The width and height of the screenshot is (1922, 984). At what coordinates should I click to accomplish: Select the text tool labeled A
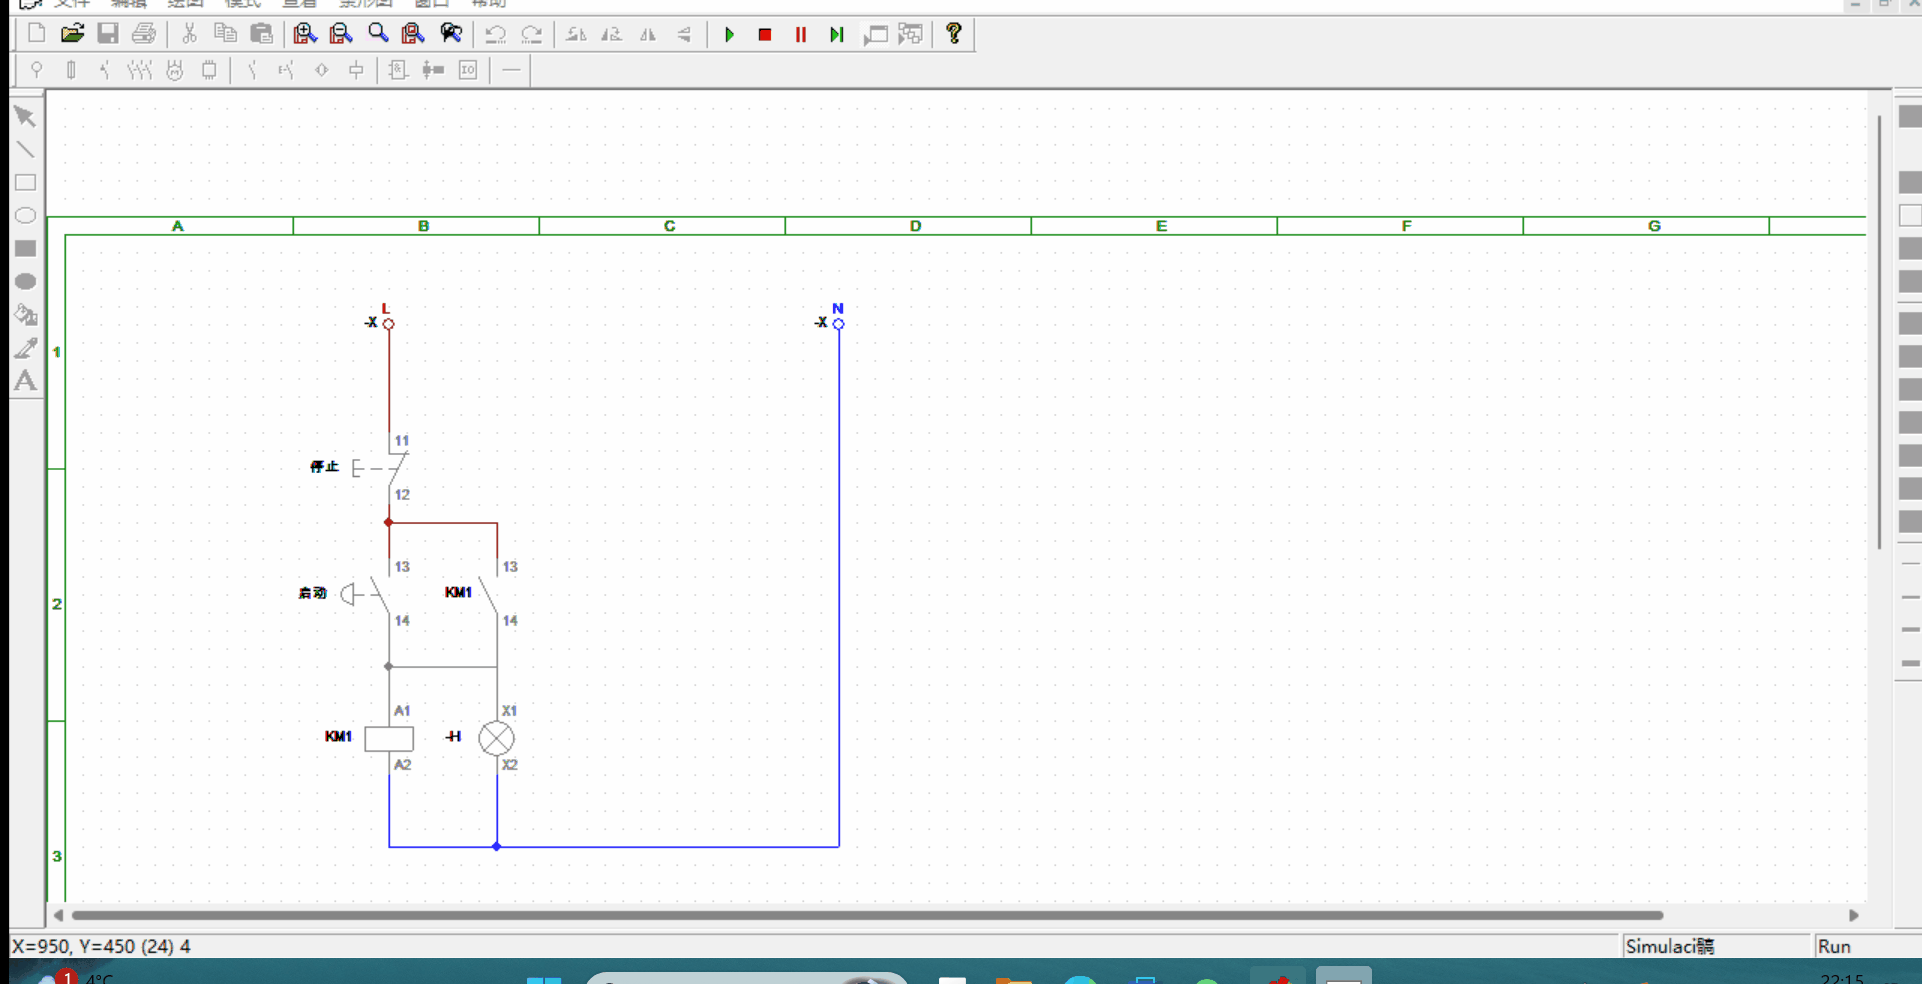(x=26, y=381)
